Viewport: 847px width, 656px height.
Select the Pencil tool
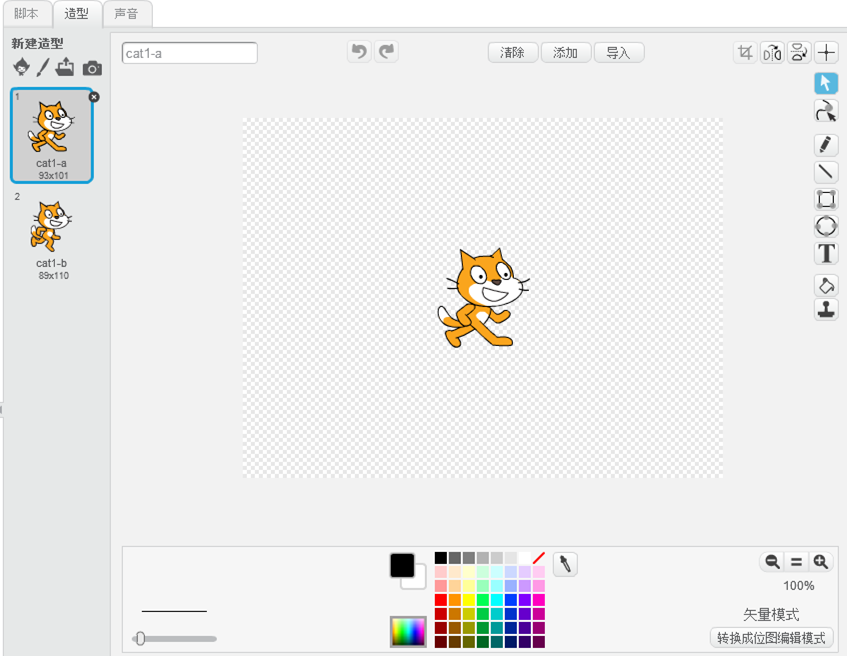pos(826,145)
